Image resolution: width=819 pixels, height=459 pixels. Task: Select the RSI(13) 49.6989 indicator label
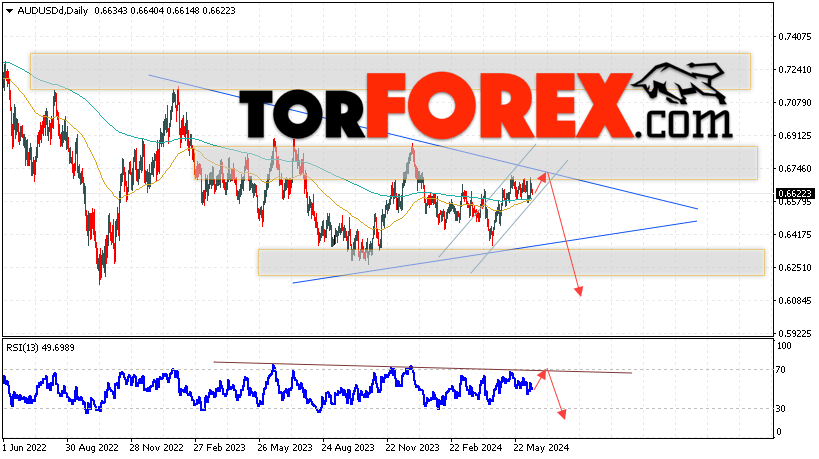pyautogui.click(x=40, y=348)
